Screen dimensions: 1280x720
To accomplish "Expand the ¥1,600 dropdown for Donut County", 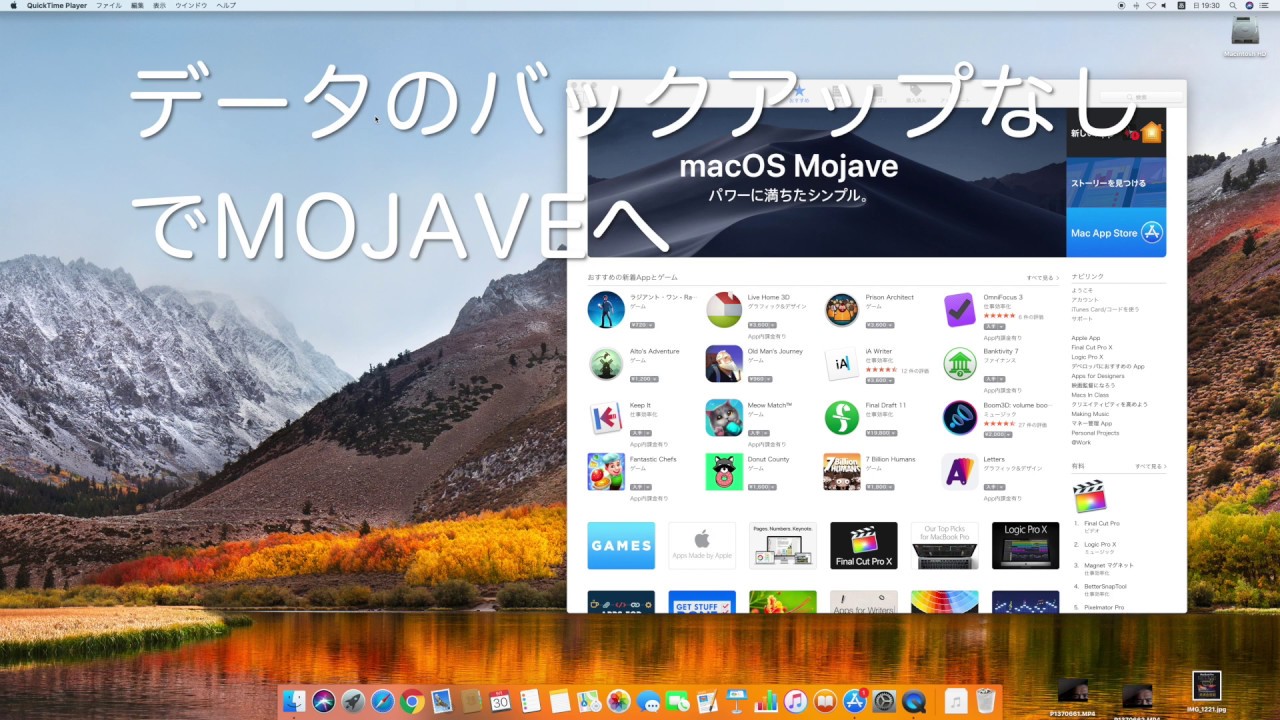I will pos(761,487).
